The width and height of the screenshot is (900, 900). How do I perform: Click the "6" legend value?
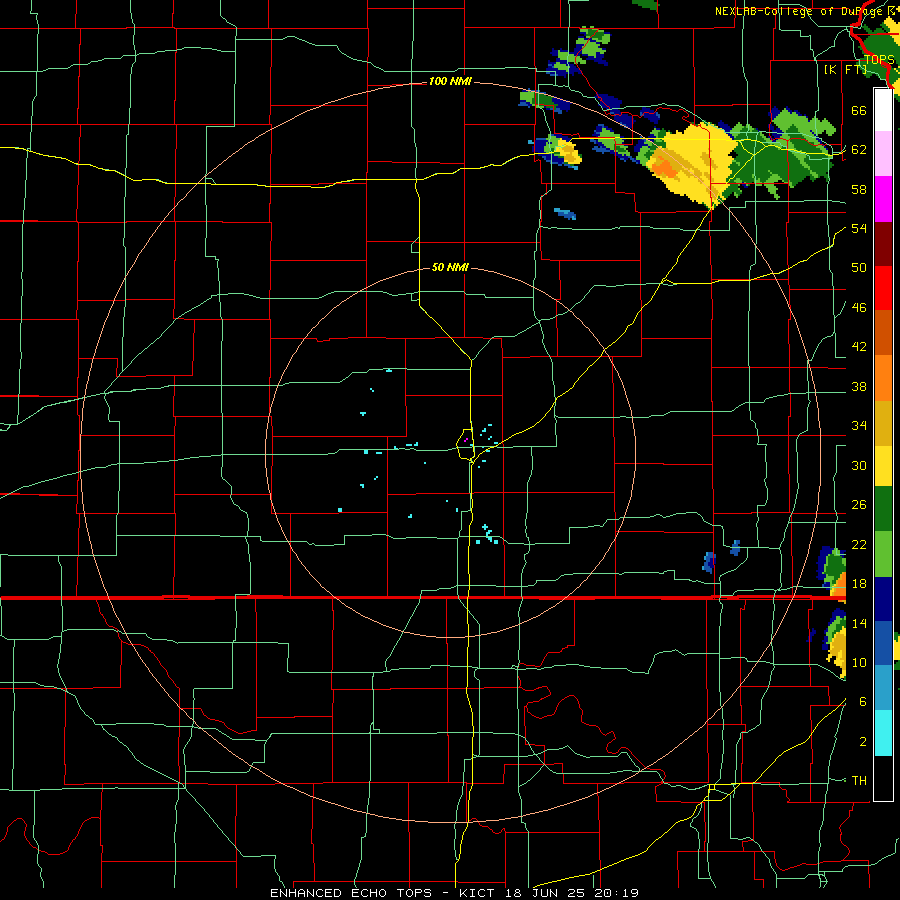863,702
